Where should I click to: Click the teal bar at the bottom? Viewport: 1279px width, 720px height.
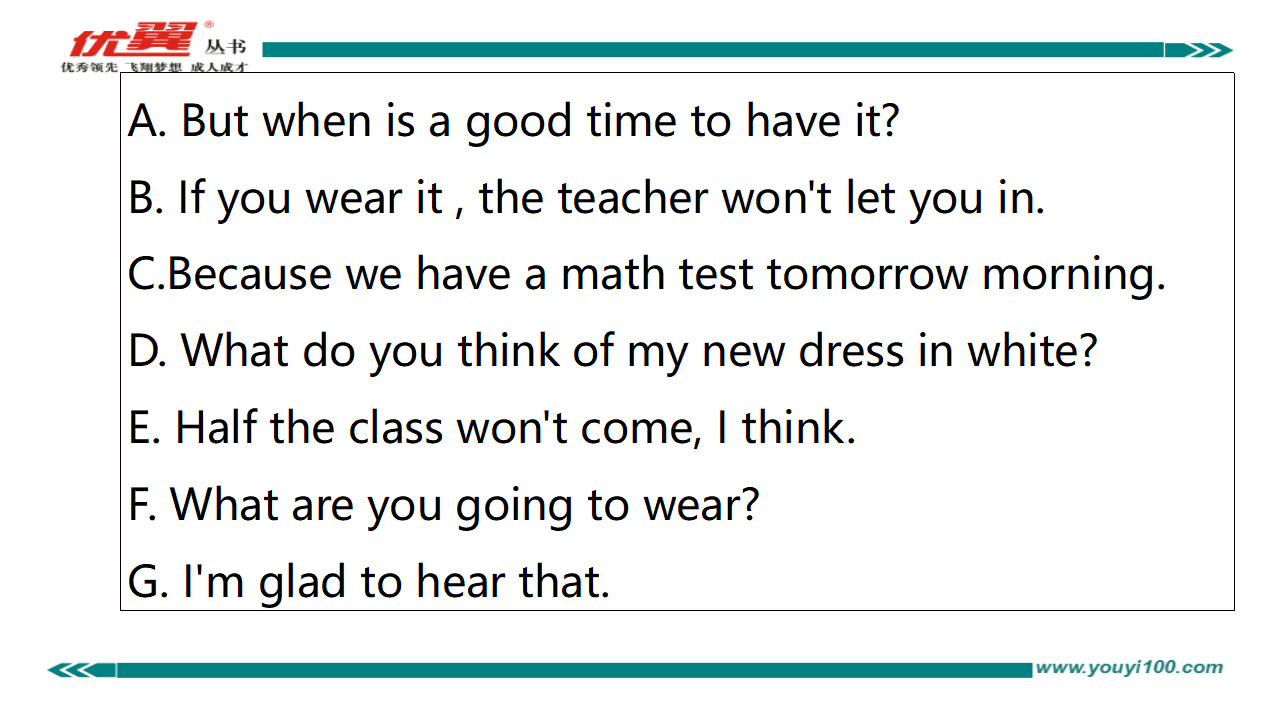pyautogui.click(x=574, y=670)
